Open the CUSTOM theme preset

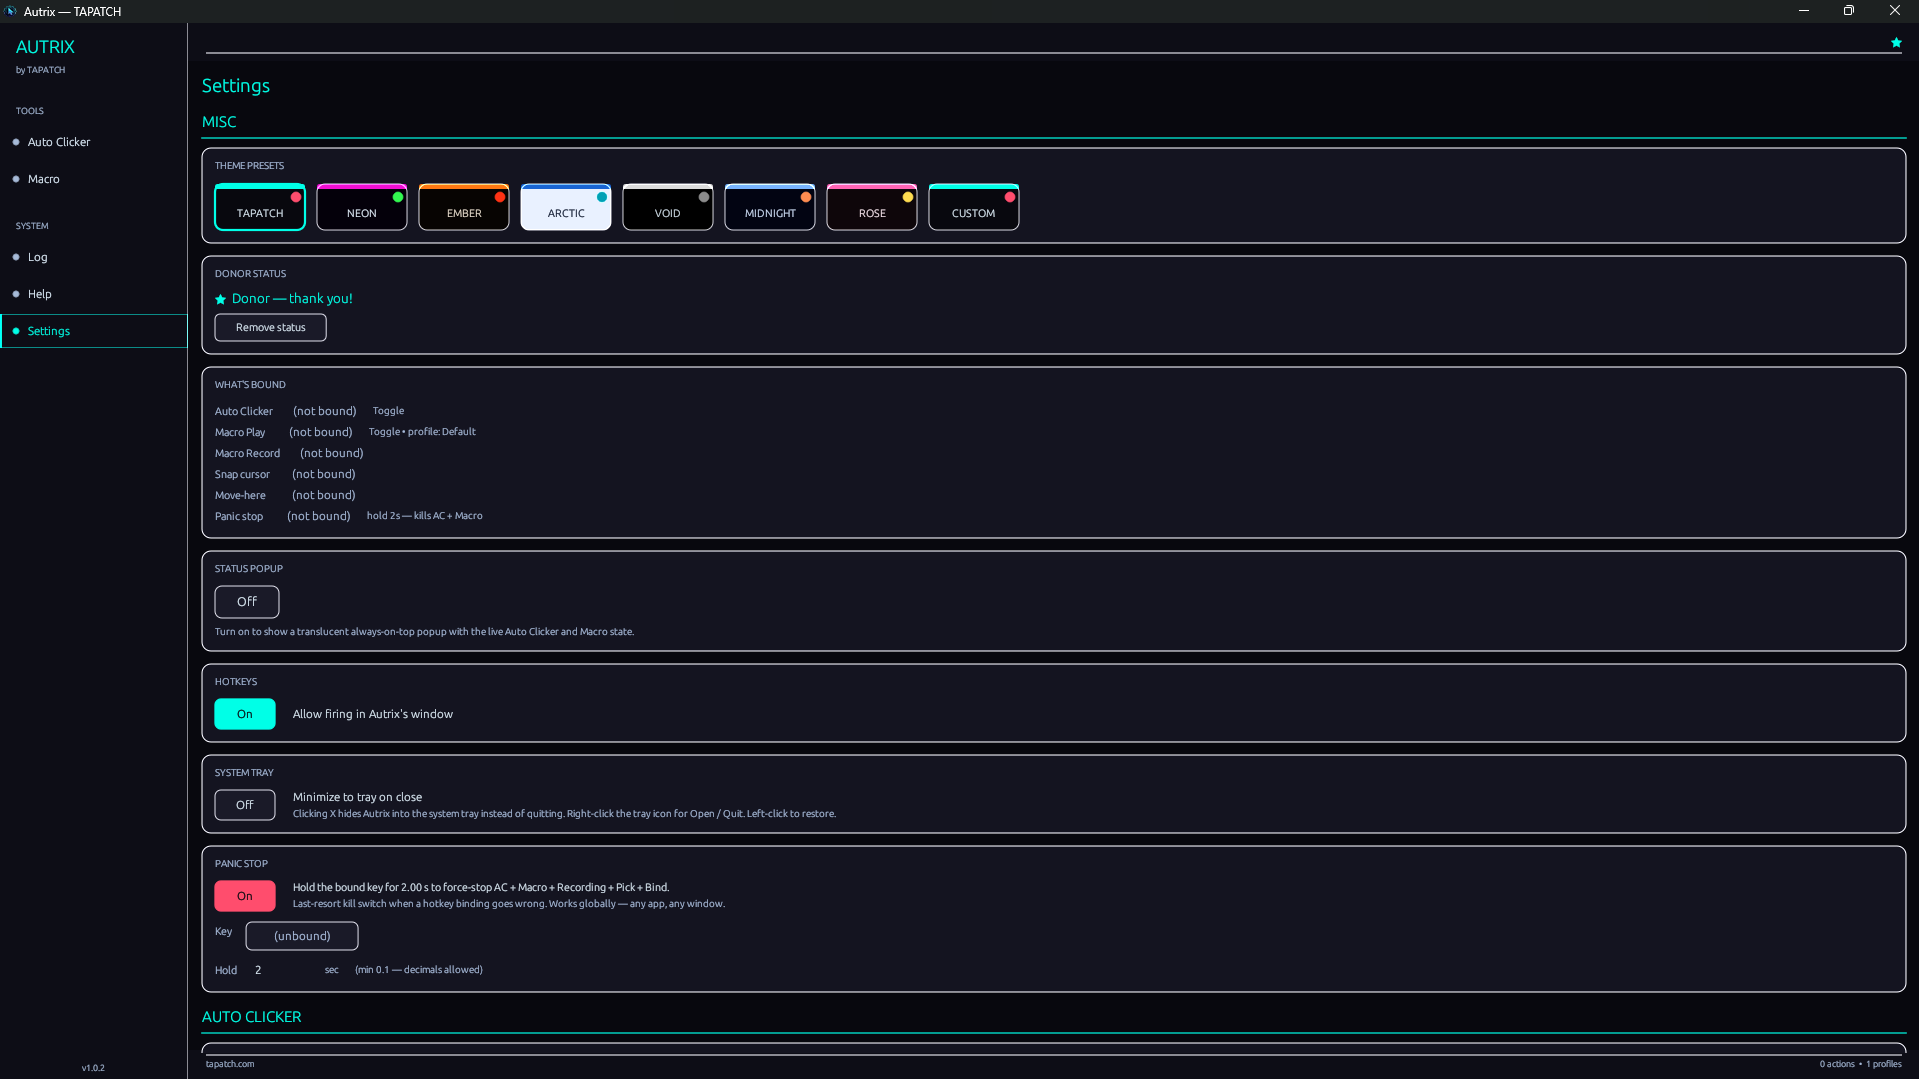tap(974, 207)
